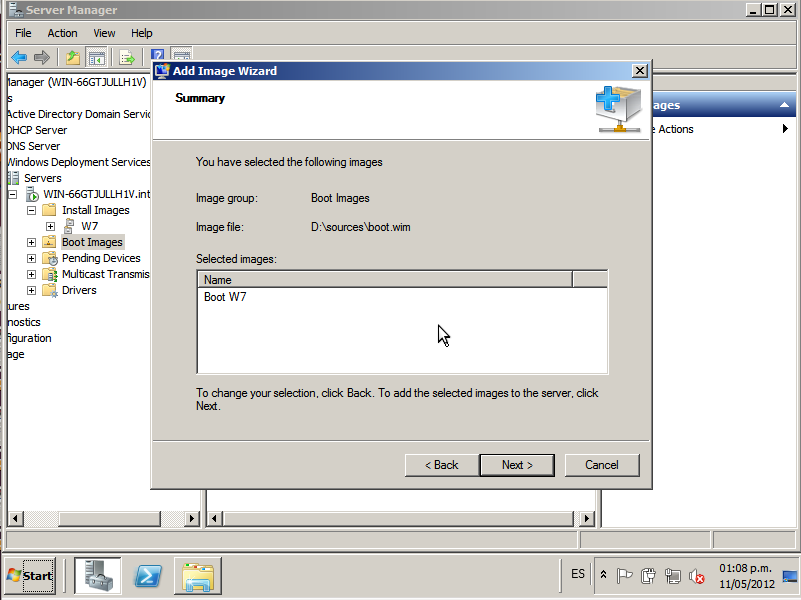Click Next to add the selected images
The width and height of the screenshot is (801, 600).
[x=517, y=465]
